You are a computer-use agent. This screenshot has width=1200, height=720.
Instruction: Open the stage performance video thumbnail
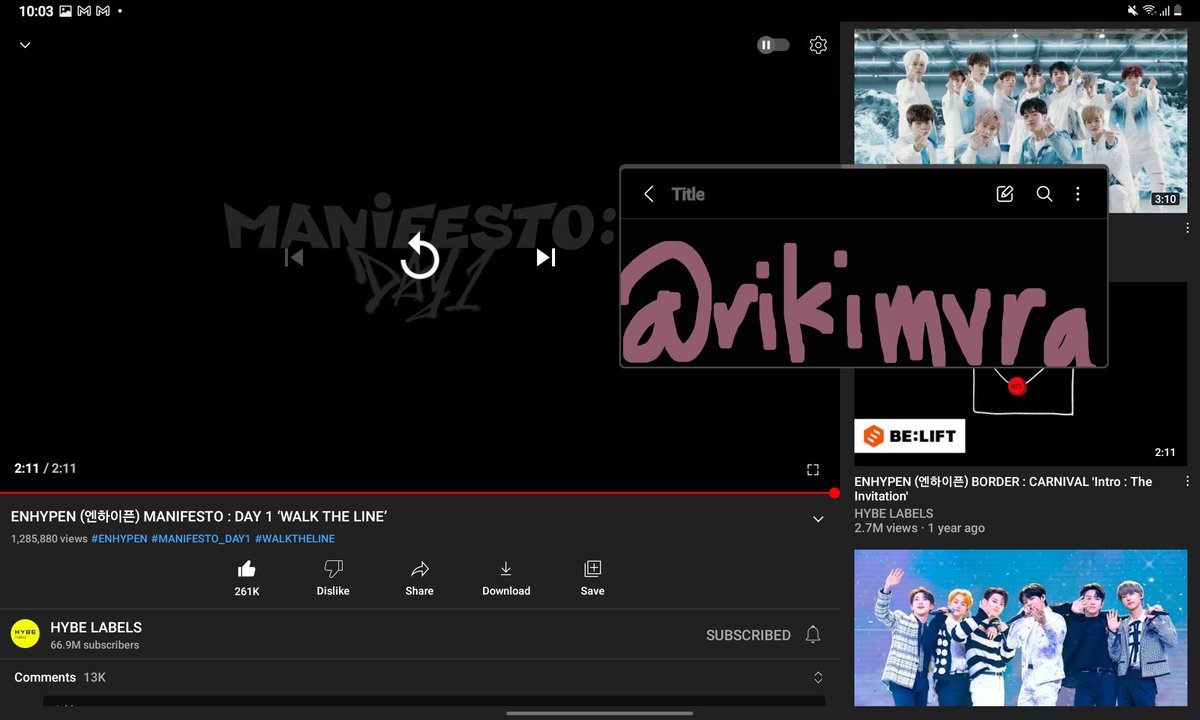(x=1020, y=628)
